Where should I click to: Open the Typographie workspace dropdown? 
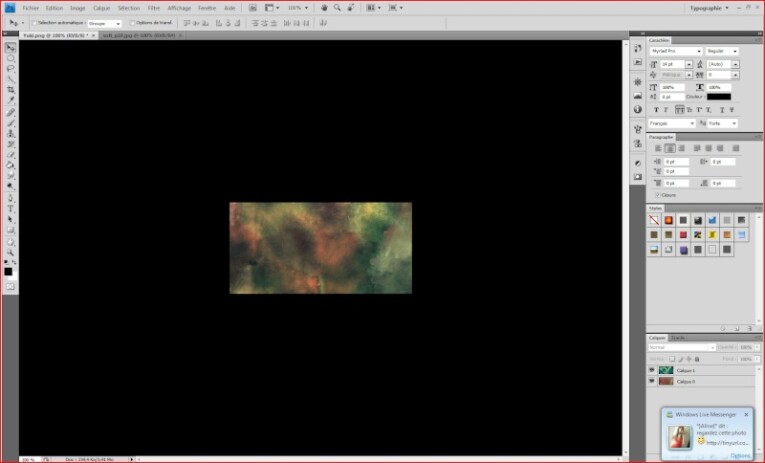[x=709, y=8]
